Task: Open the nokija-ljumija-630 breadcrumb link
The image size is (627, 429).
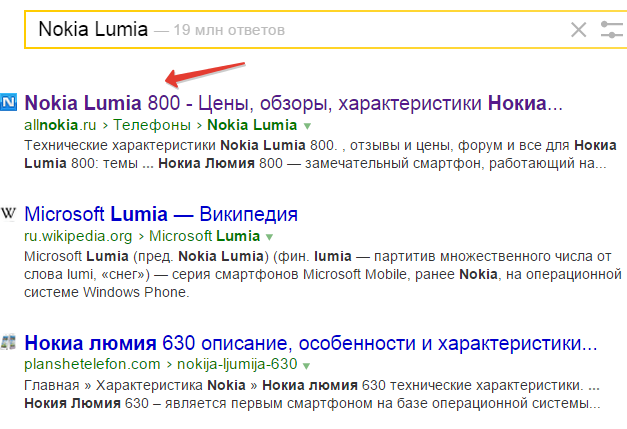Action: [237, 364]
